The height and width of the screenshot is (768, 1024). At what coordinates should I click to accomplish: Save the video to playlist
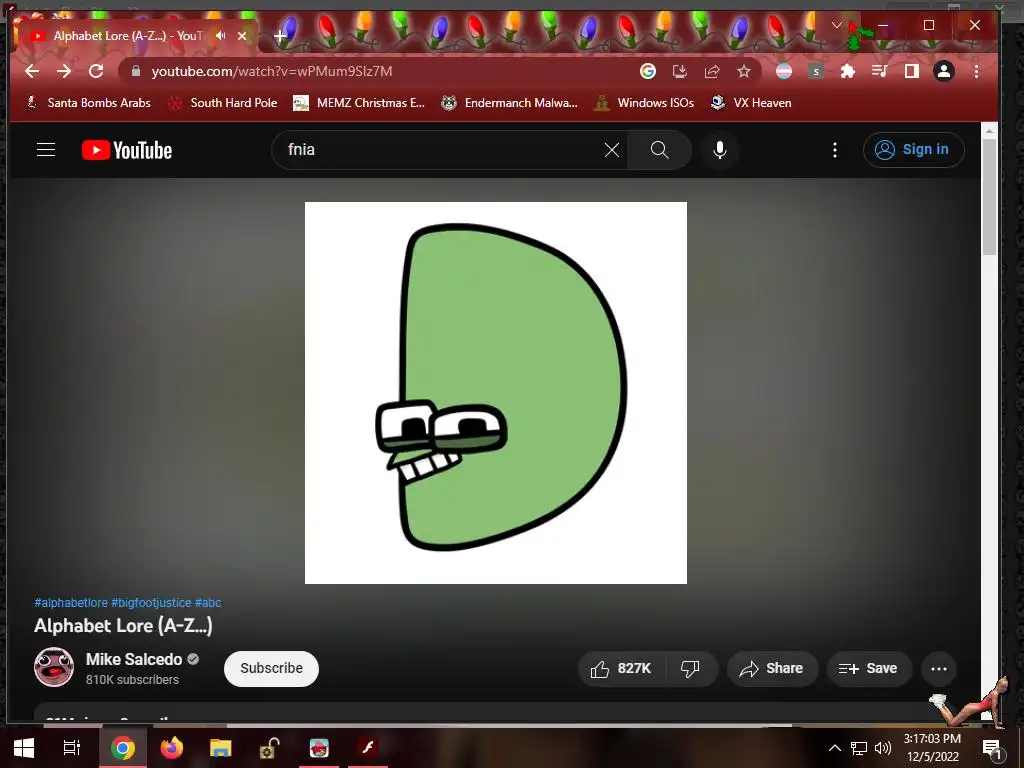point(869,669)
